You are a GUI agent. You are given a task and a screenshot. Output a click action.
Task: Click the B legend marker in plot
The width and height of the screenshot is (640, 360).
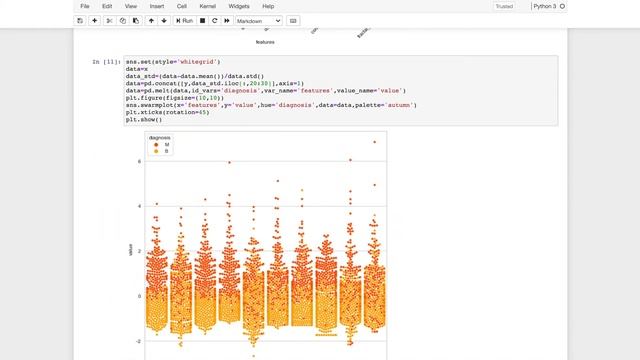pyautogui.click(x=156, y=151)
